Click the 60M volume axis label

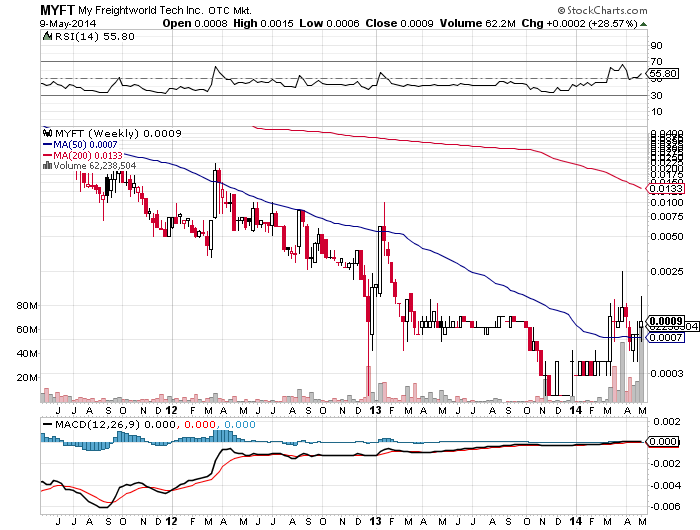(27, 330)
